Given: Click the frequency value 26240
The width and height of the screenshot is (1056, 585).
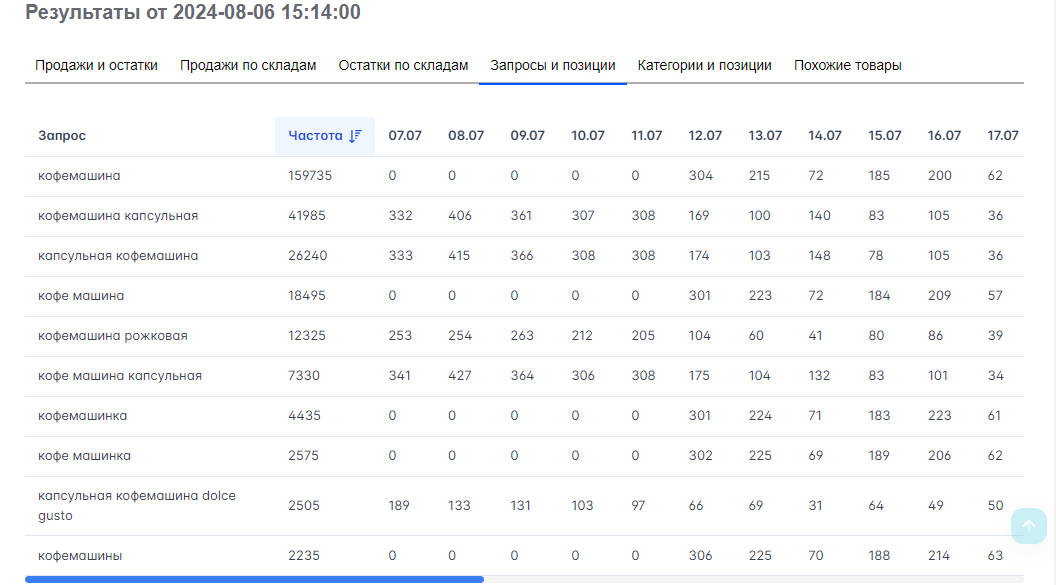Looking at the screenshot, I should [307, 256].
